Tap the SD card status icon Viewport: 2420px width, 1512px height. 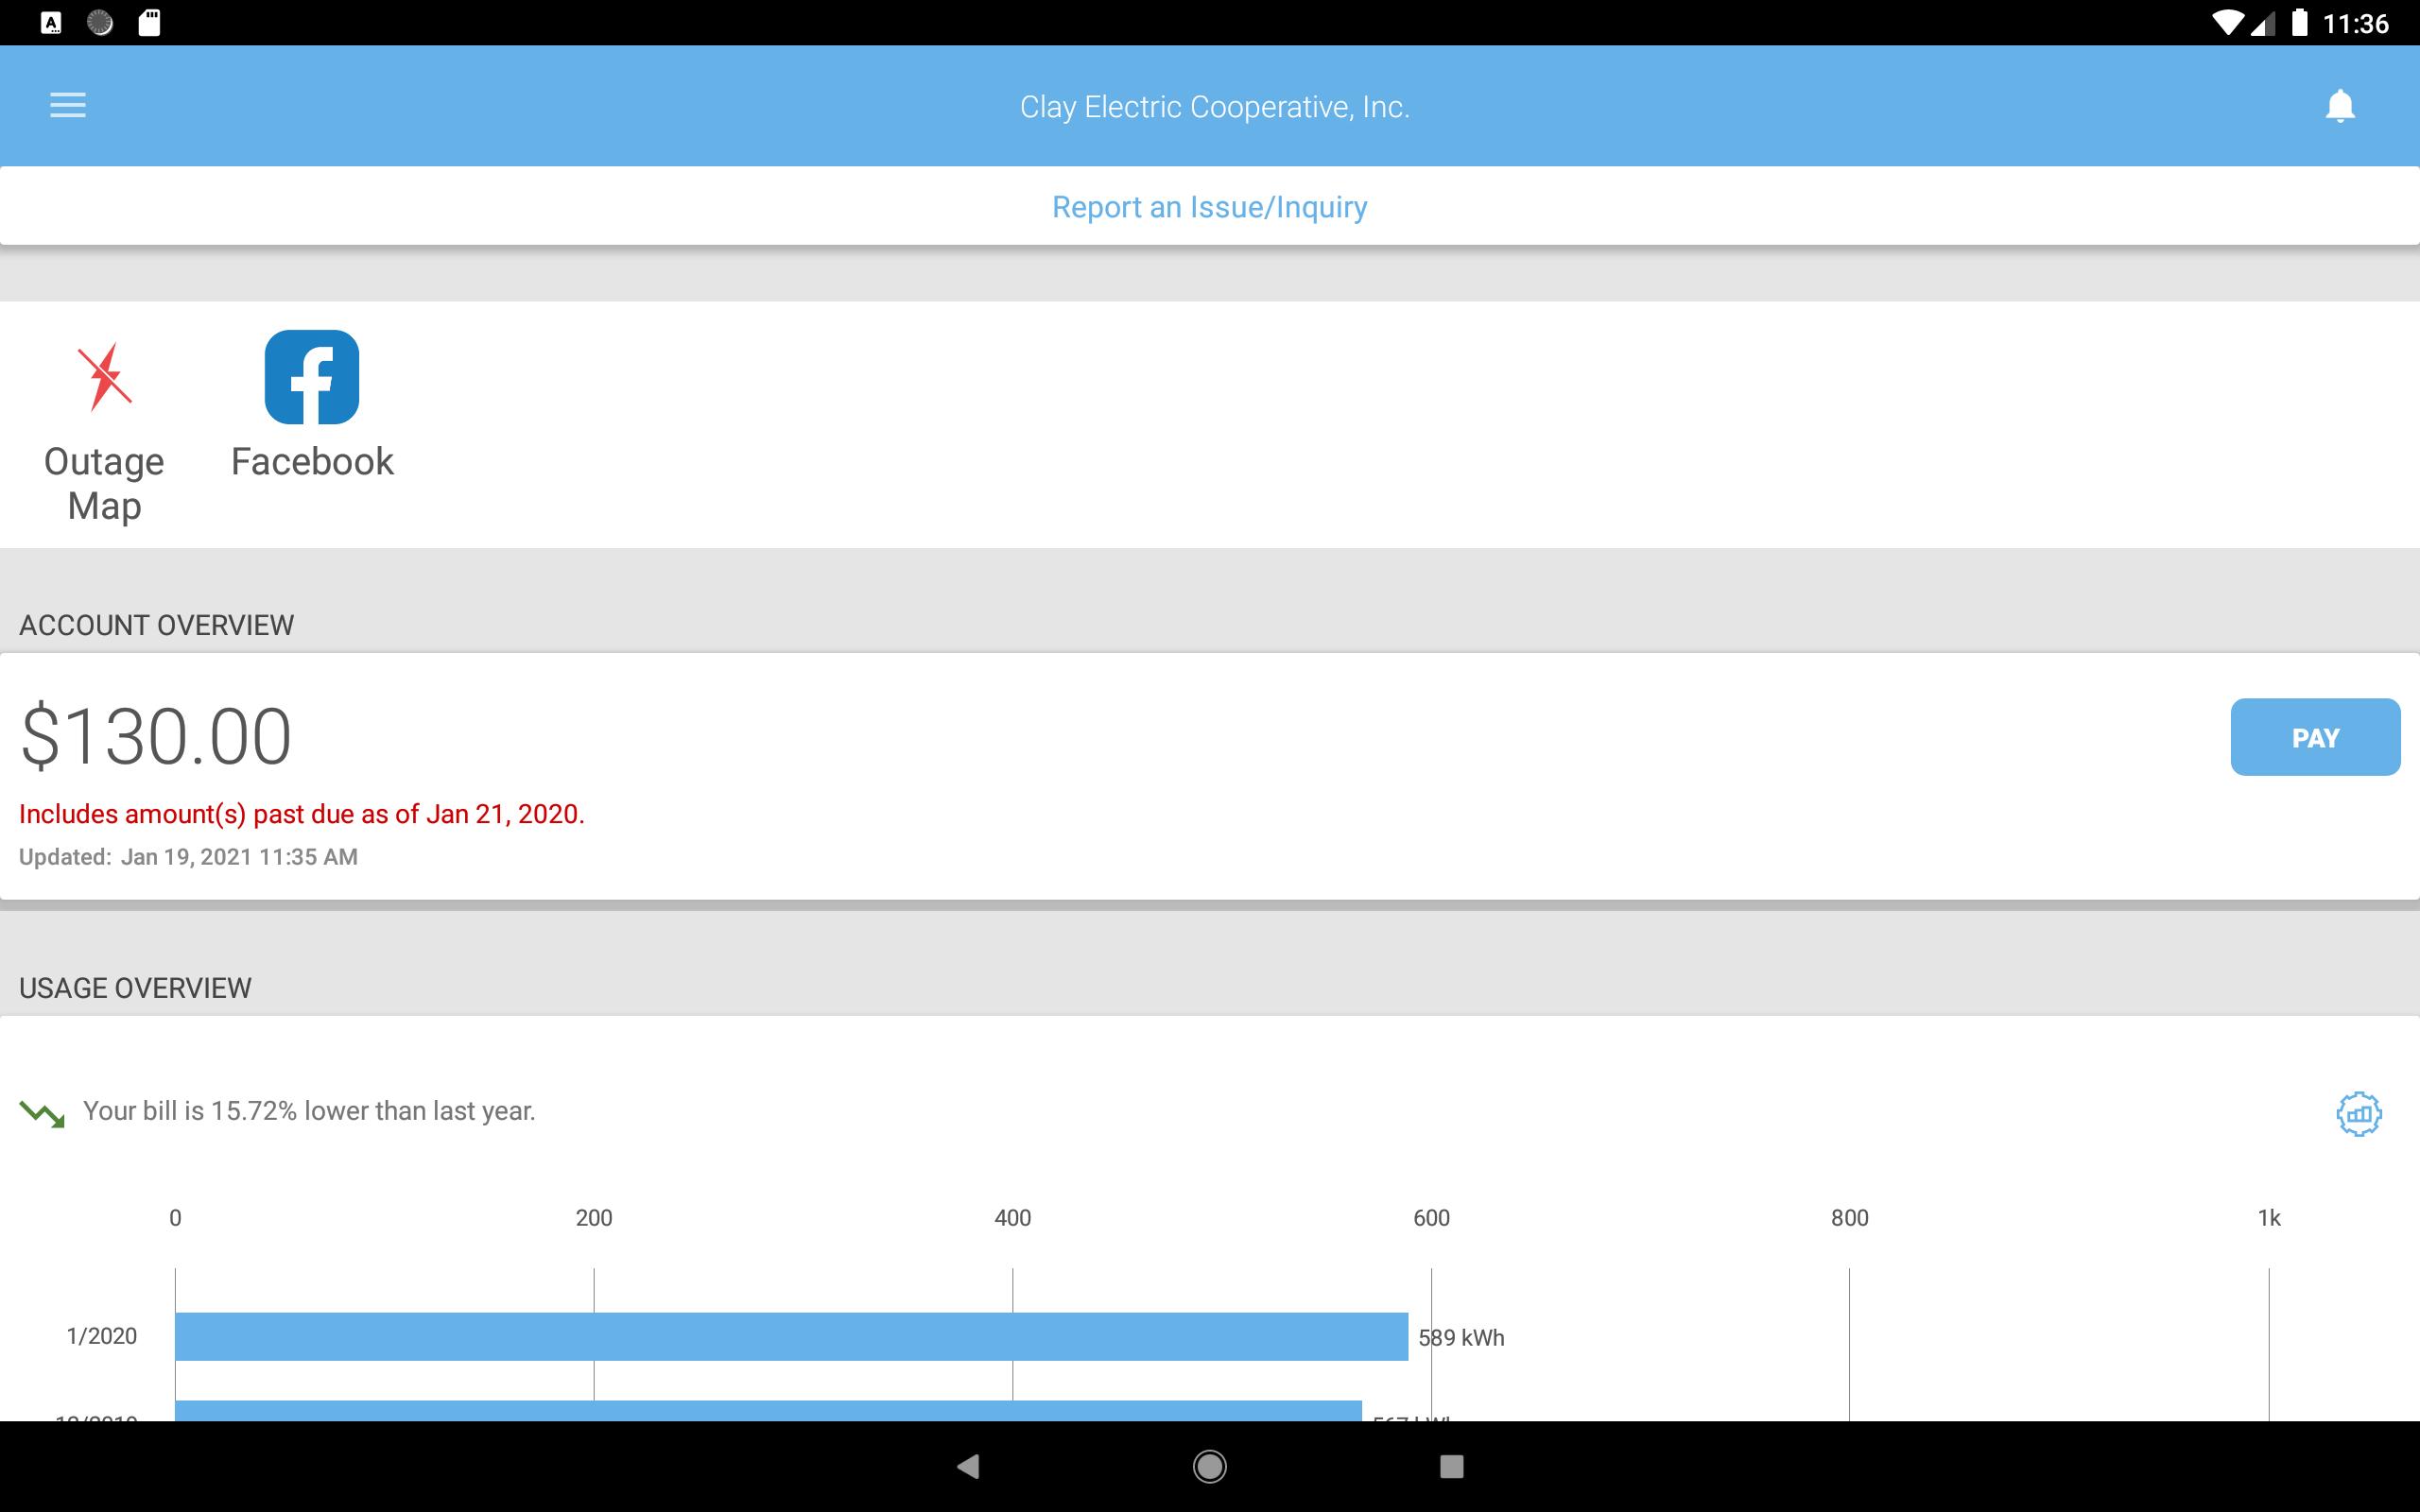tap(149, 22)
